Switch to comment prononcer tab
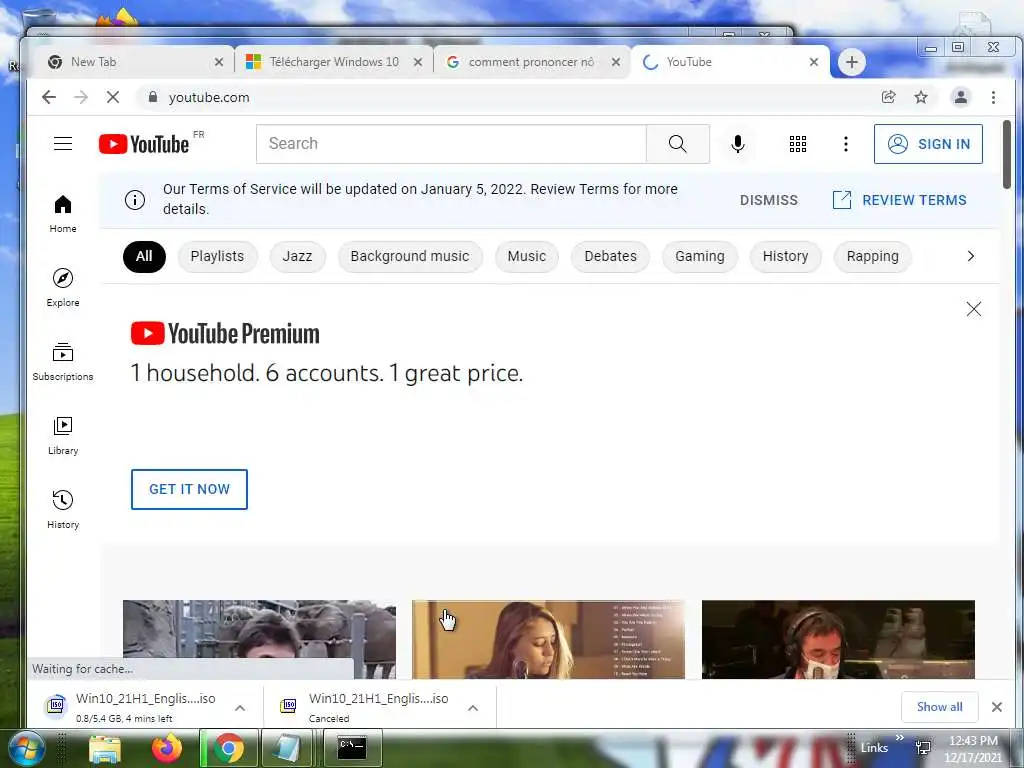 click(531, 62)
